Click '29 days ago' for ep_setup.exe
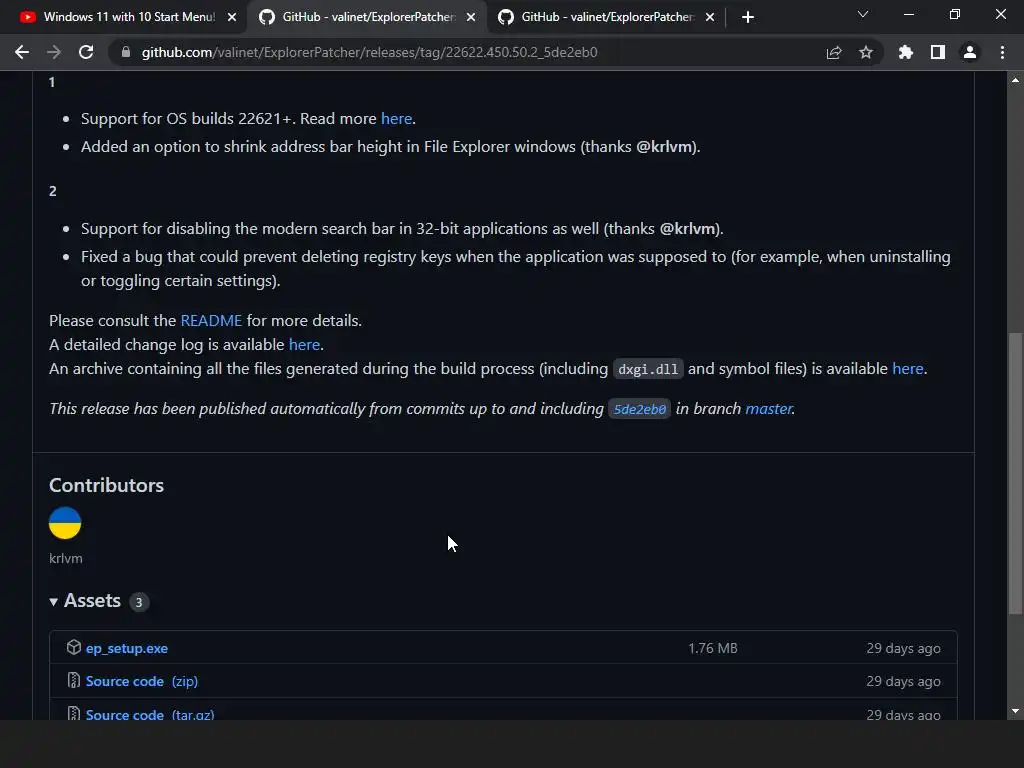 pos(903,648)
